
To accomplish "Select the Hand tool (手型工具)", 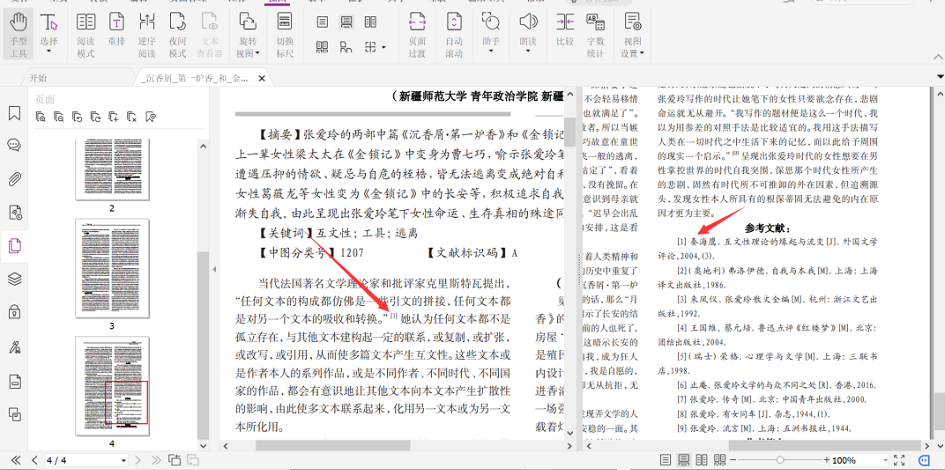I will [x=18, y=34].
